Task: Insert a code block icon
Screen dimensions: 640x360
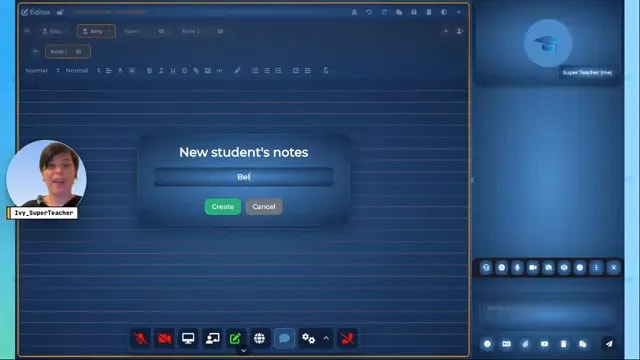Action: coord(220,71)
